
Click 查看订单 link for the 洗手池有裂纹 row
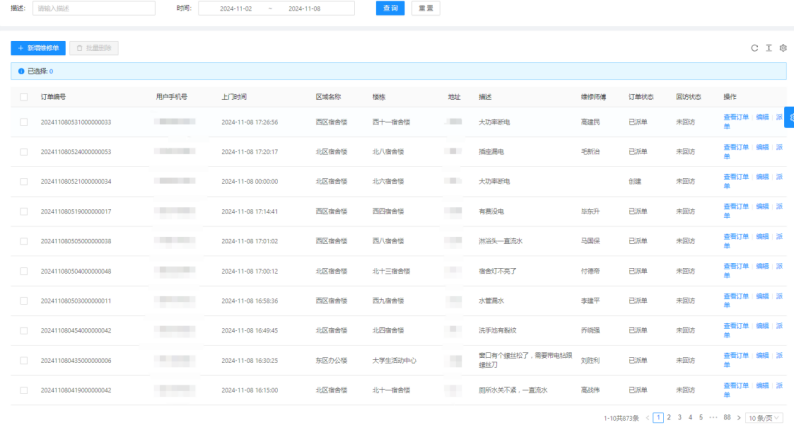[735, 326]
